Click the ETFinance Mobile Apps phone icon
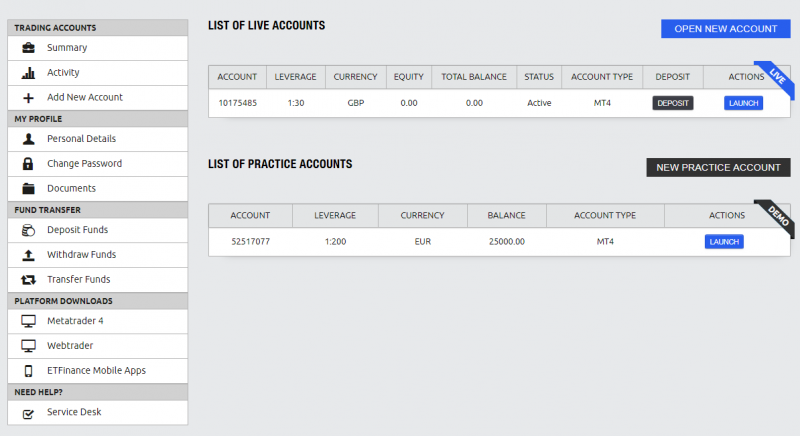 tap(29, 371)
